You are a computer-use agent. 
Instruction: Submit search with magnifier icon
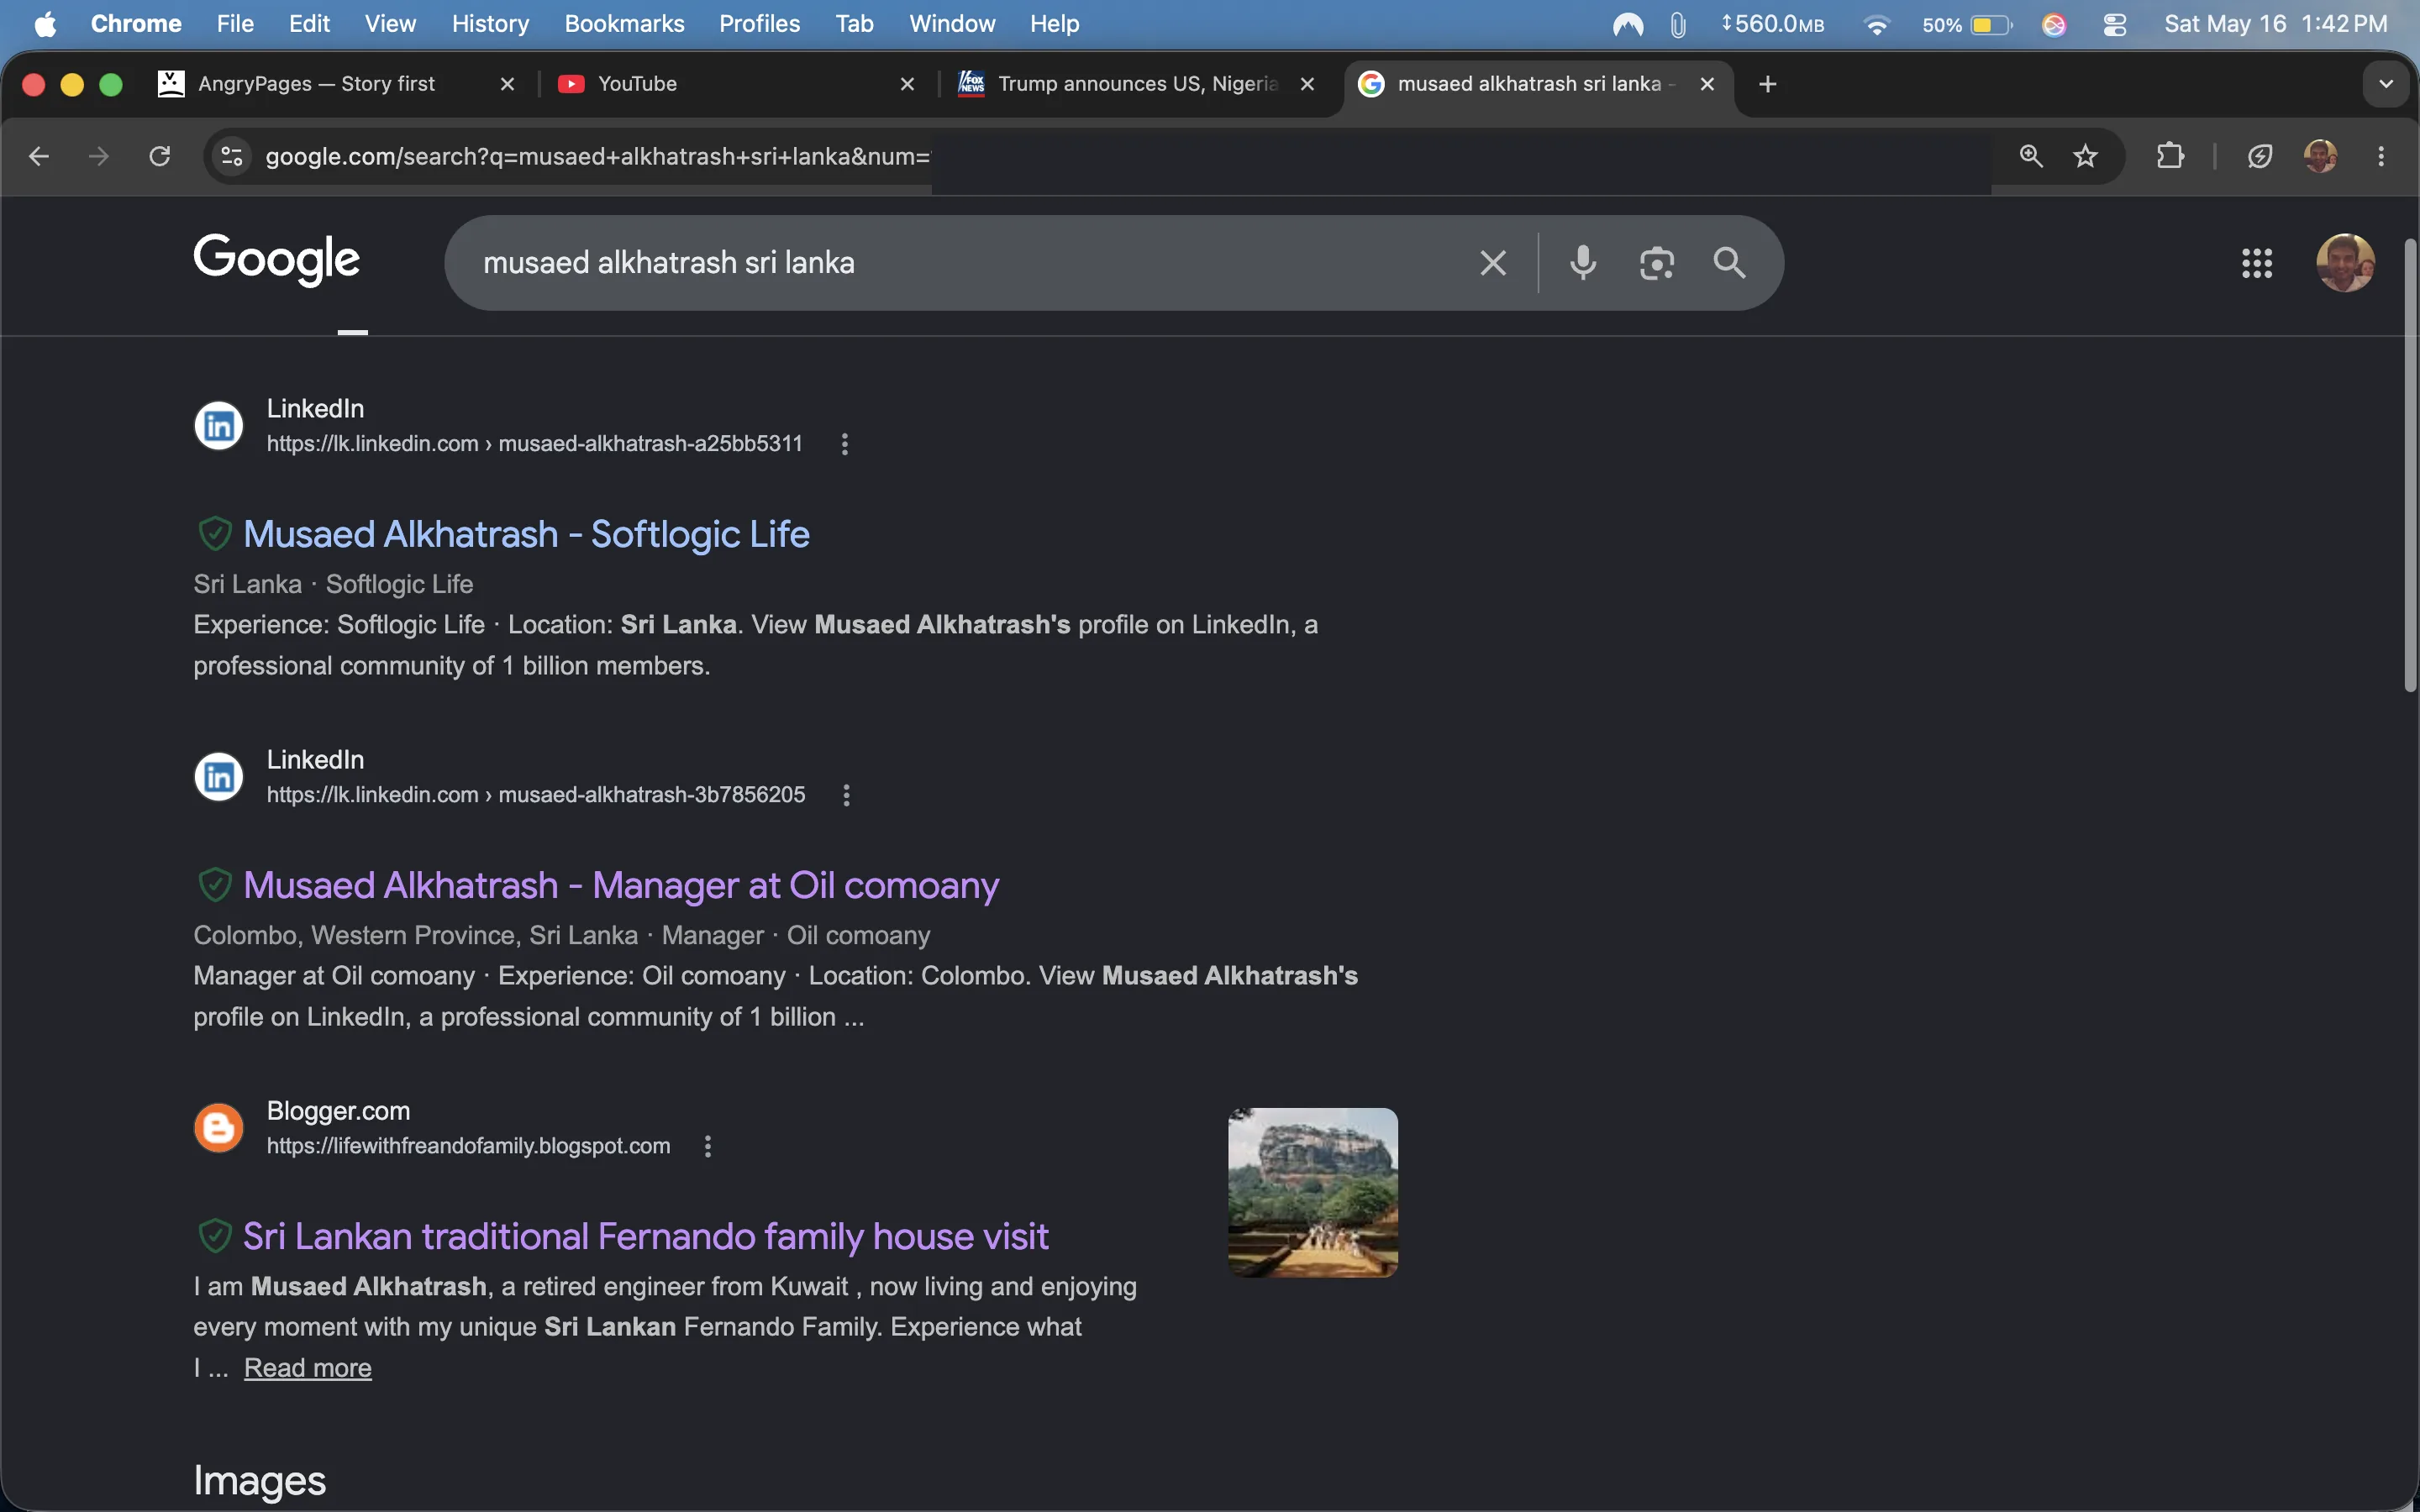point(1730,263)
